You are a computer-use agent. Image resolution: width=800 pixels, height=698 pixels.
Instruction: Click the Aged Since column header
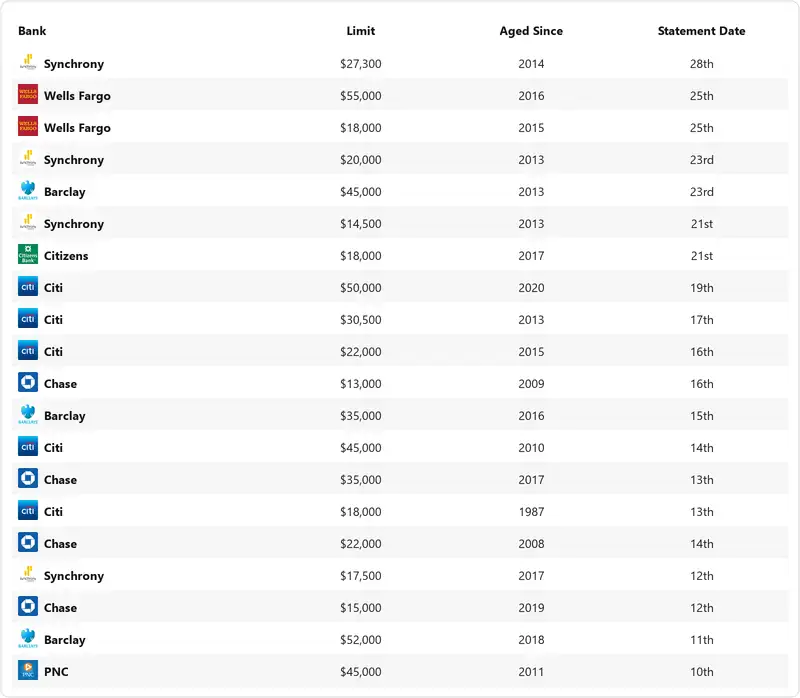pyautogui.click(x=531, y=31)
